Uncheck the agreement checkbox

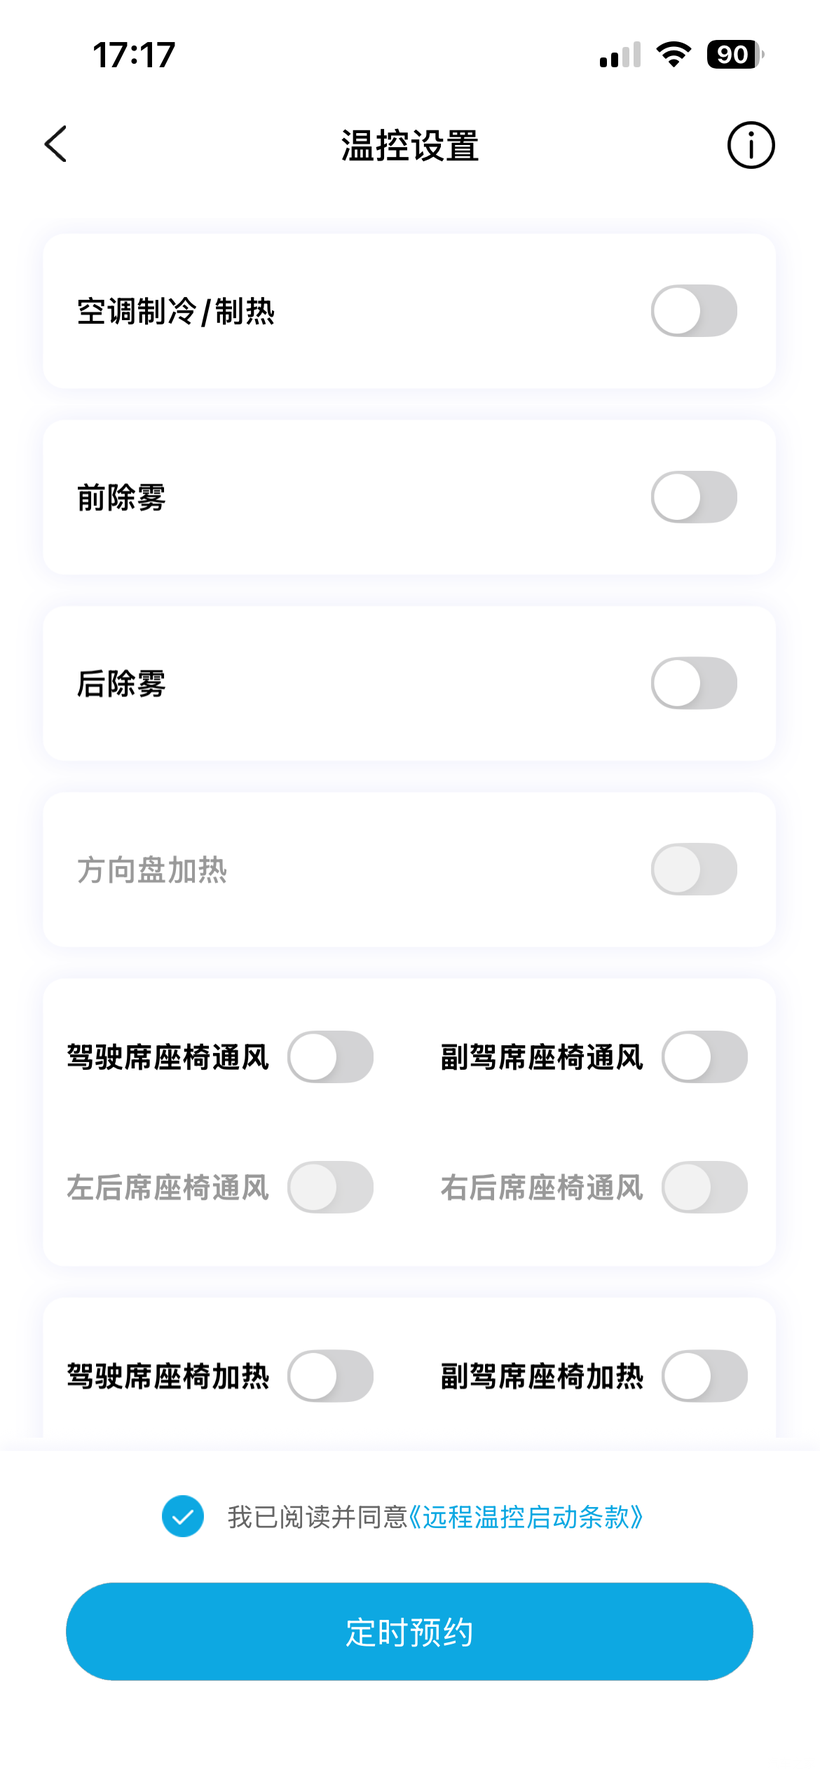tap(183, 1516)
